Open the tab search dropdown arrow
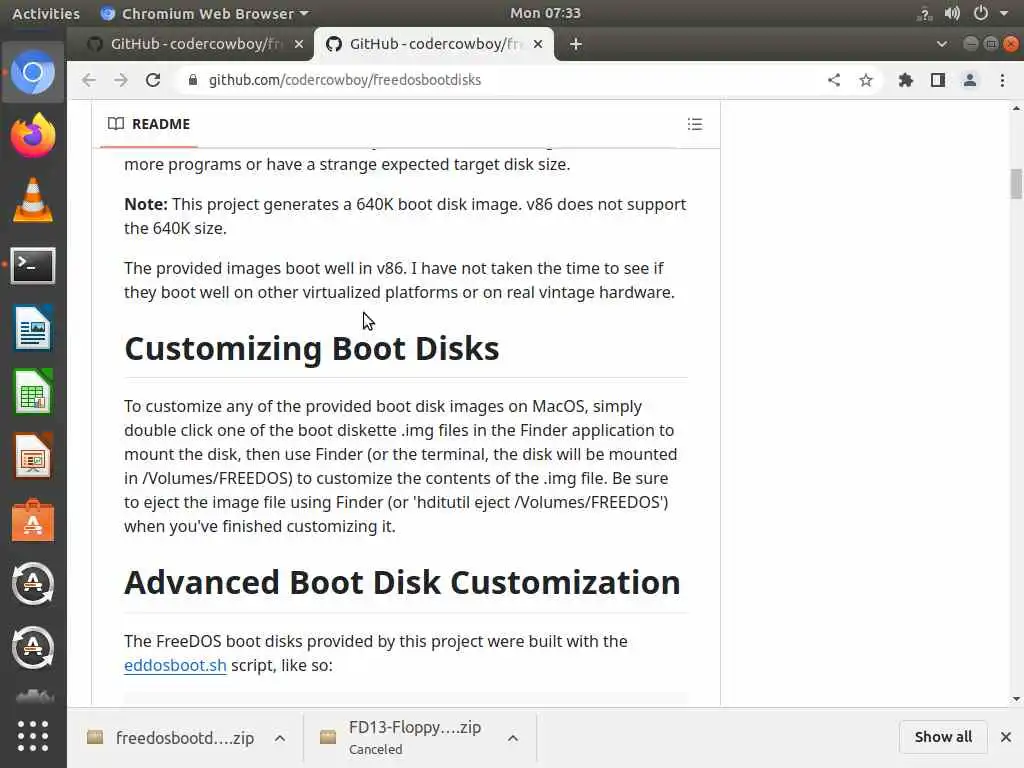Viewport: 1024px width, 768px height. (942, 44)
